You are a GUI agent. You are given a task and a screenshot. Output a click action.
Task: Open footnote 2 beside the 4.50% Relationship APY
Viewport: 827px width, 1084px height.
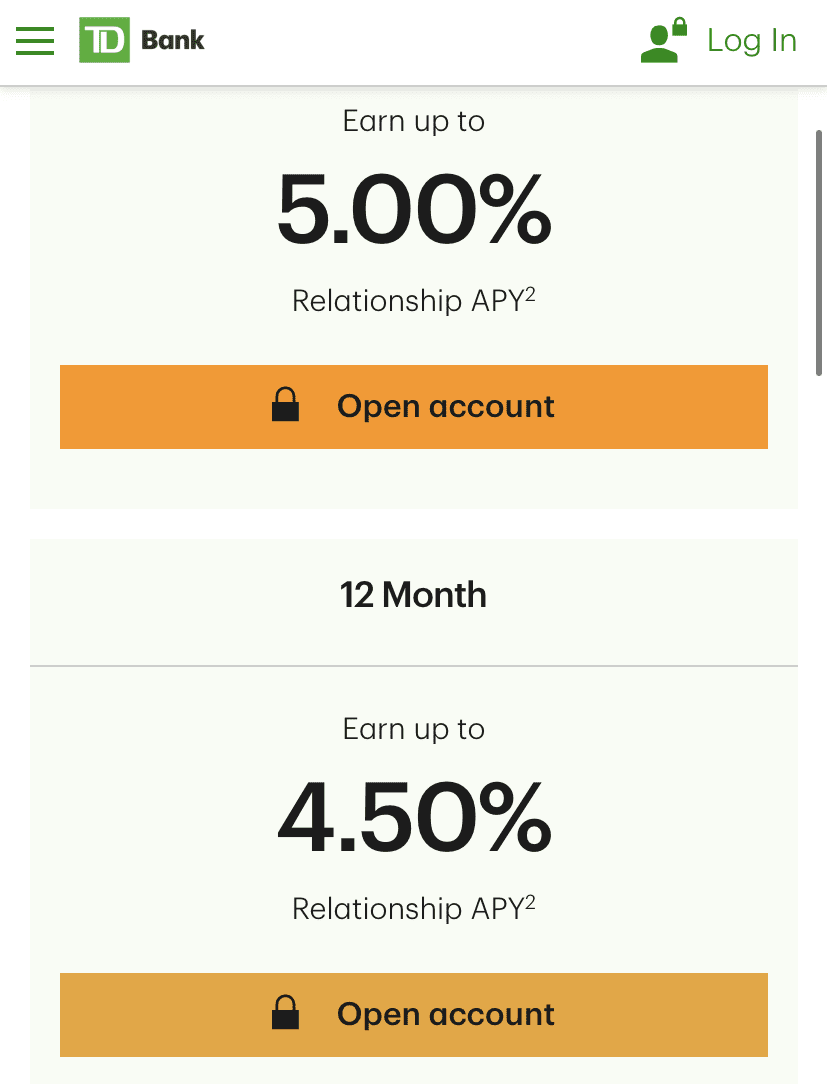click(530, 901)
